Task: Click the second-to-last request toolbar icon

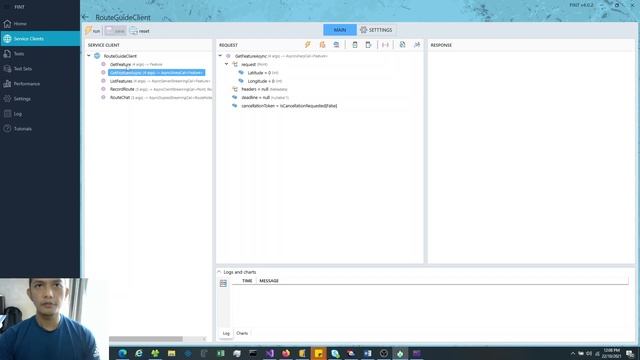Action: point(402,44)
